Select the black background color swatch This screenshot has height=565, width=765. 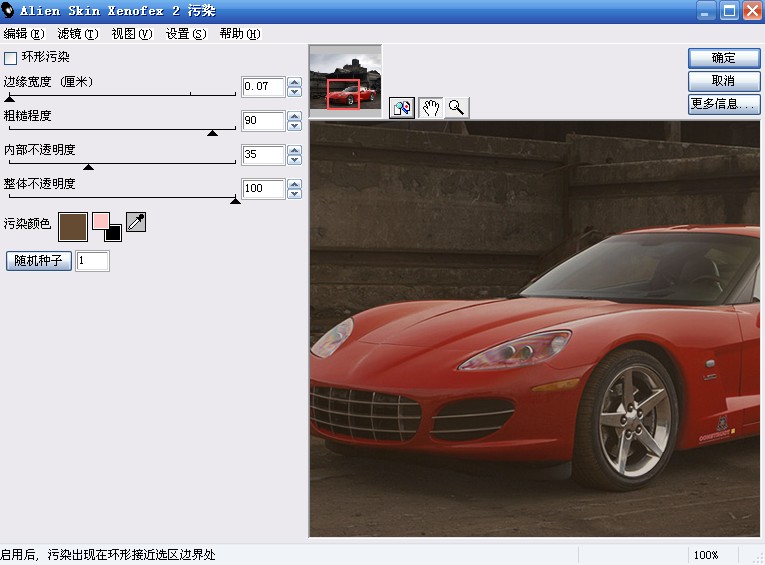click(114, 233)
